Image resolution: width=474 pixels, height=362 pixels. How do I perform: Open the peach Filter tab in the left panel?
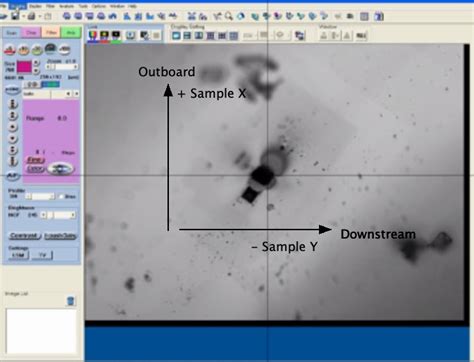(x=51, y=32)
